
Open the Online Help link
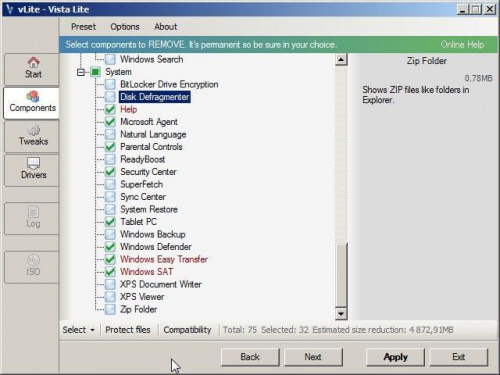point(462,45)
